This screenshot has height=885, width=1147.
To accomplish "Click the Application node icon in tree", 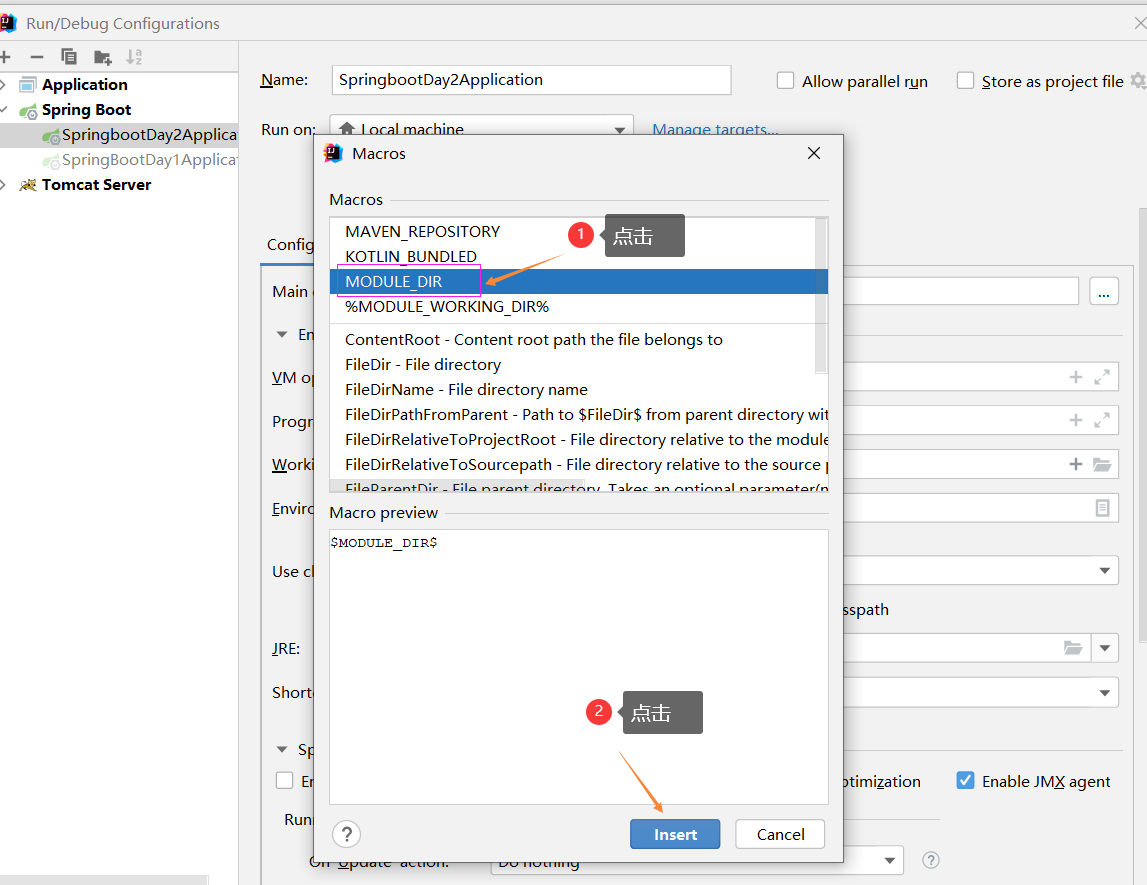I will (27, 85).
